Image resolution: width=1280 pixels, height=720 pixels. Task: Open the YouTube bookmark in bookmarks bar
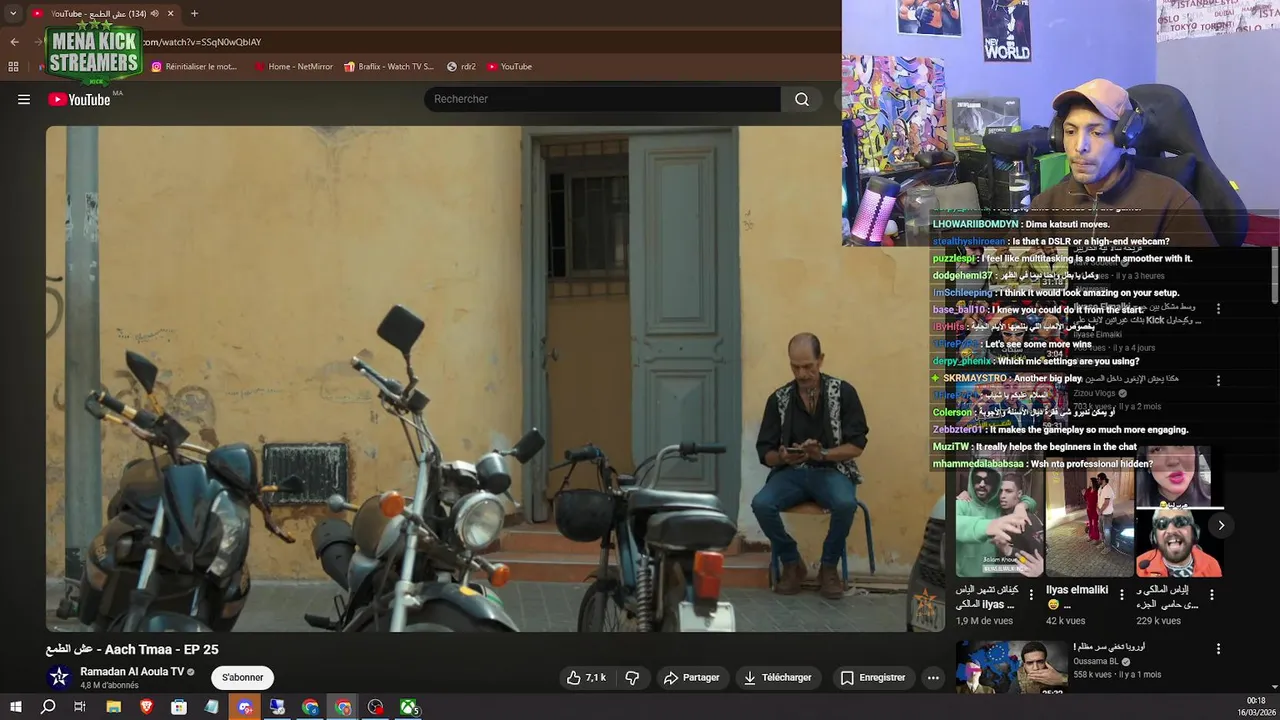pos(510,67)
